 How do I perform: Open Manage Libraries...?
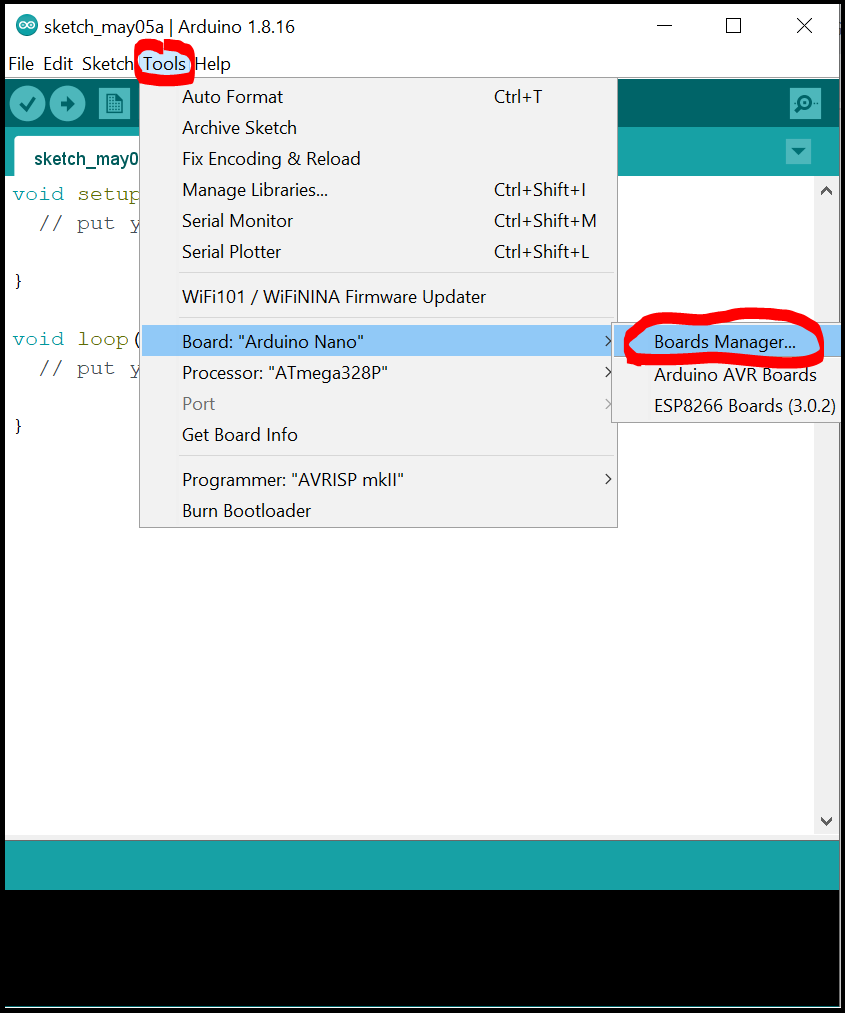click(378, 190)
